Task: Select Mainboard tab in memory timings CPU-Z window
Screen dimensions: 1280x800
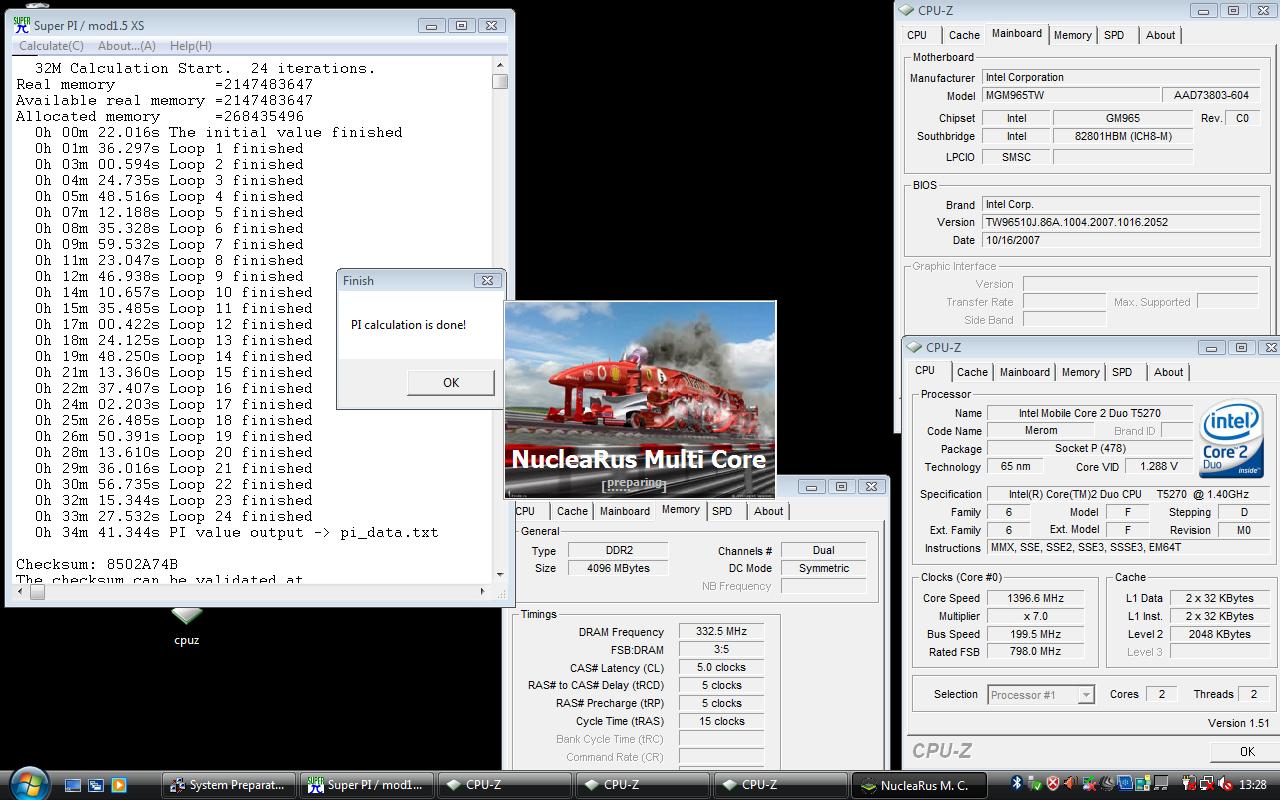Action: pos(625,511)
